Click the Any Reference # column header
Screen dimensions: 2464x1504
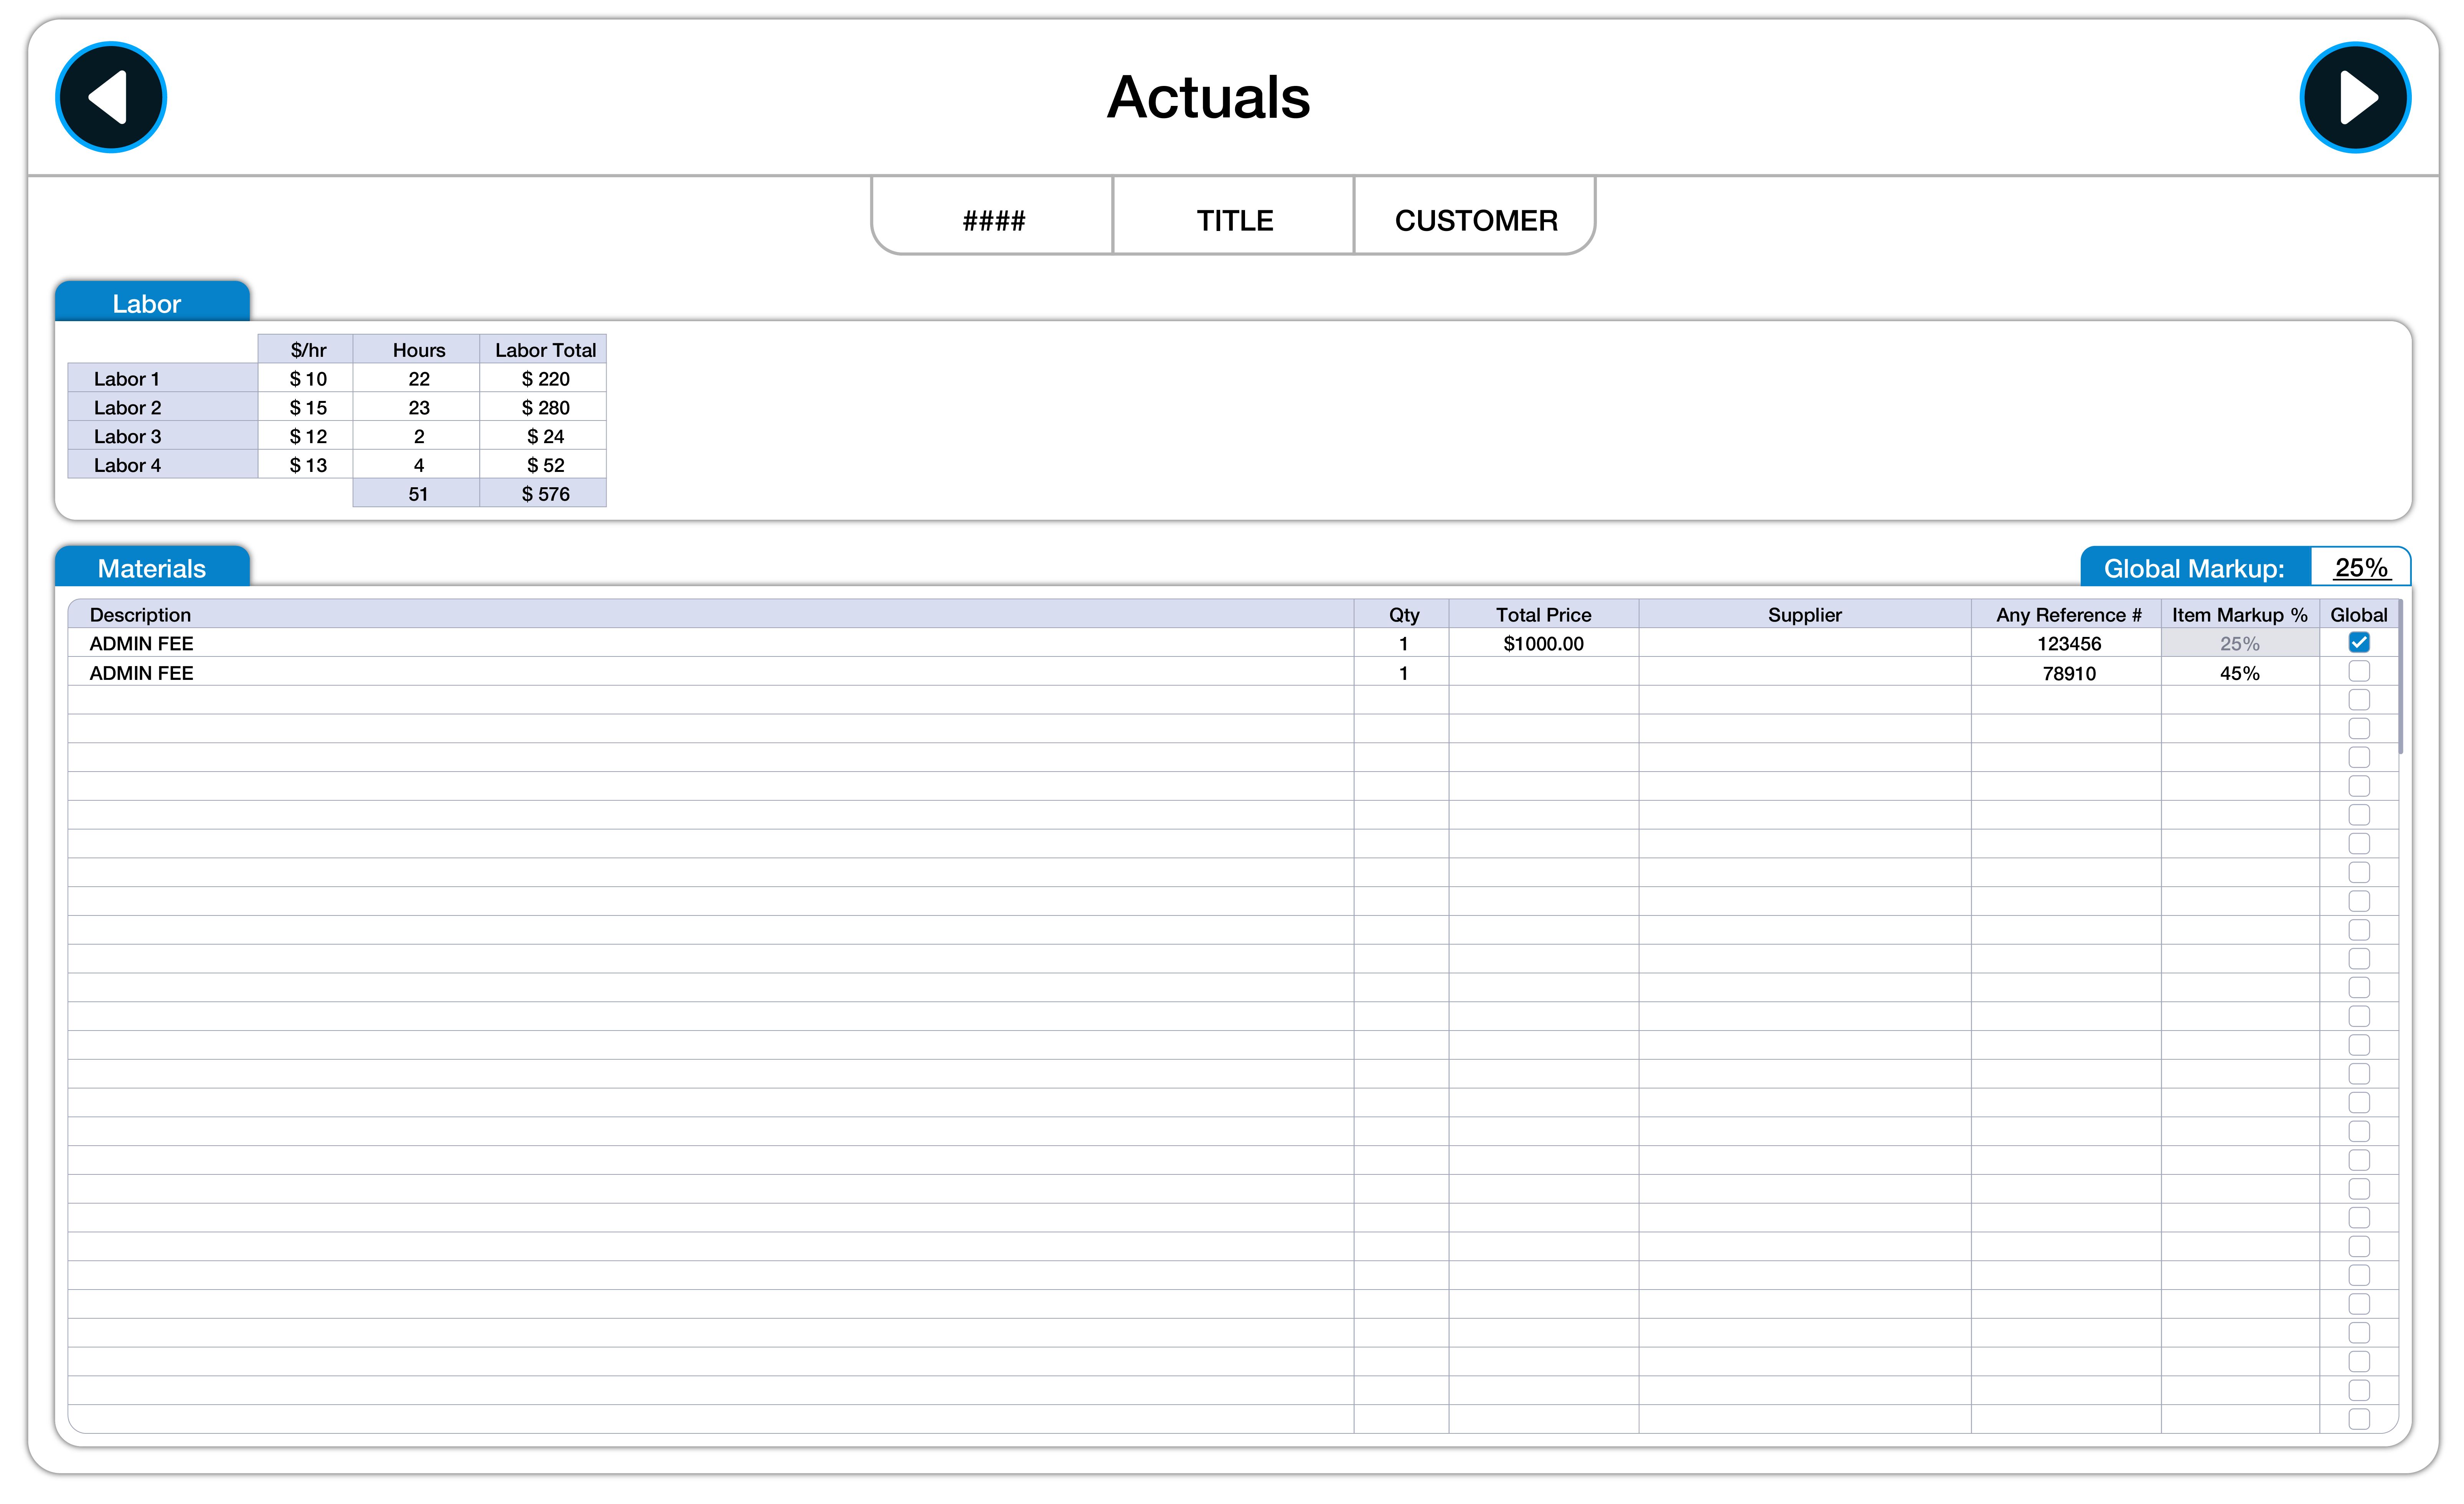tap(2066, 614)
